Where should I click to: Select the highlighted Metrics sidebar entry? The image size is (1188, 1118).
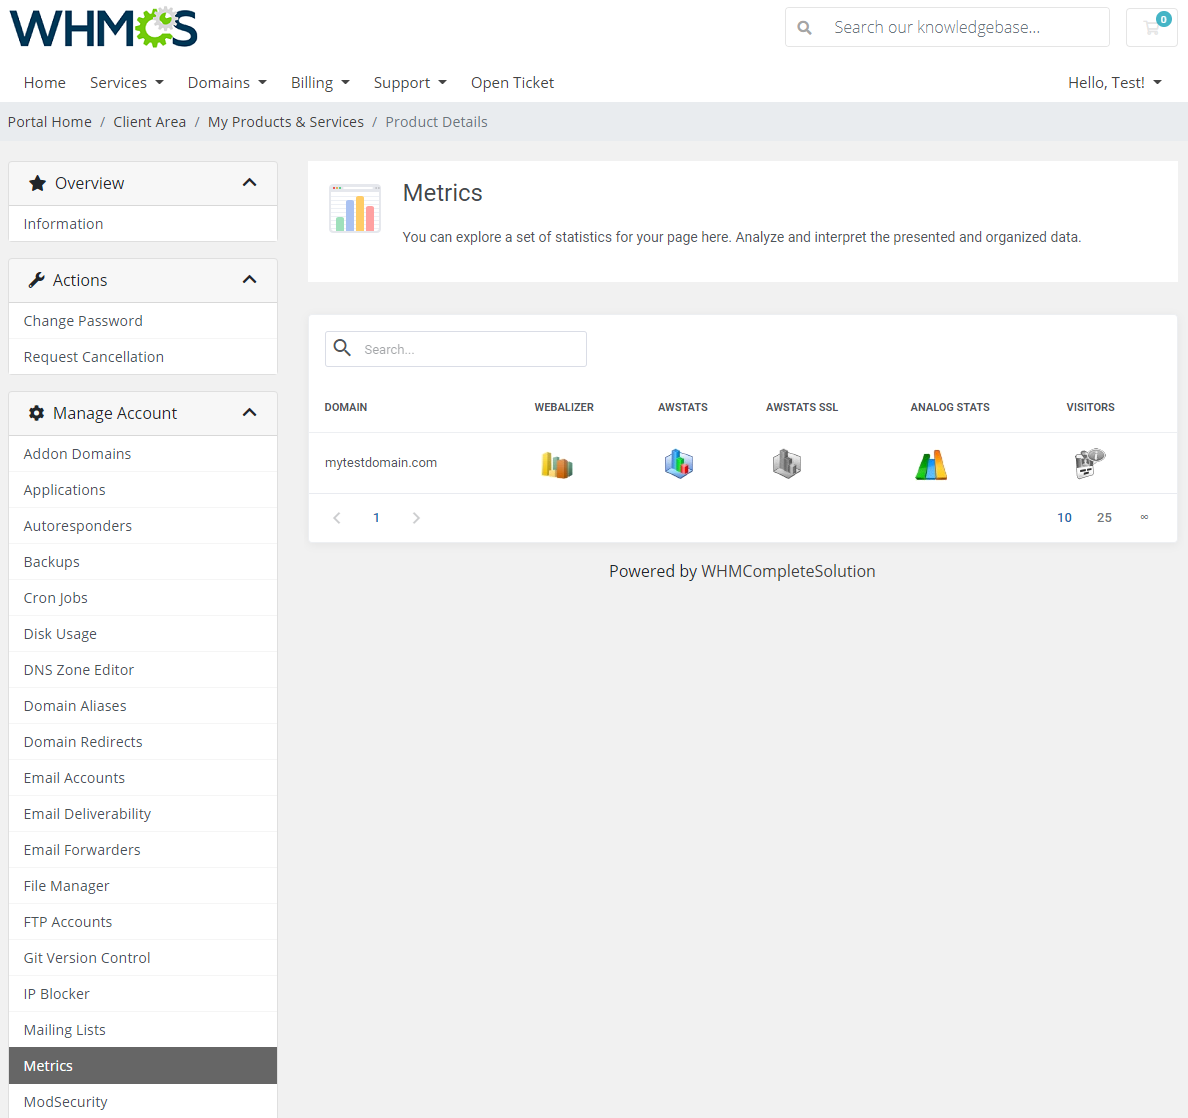[x=47, y=1065]
